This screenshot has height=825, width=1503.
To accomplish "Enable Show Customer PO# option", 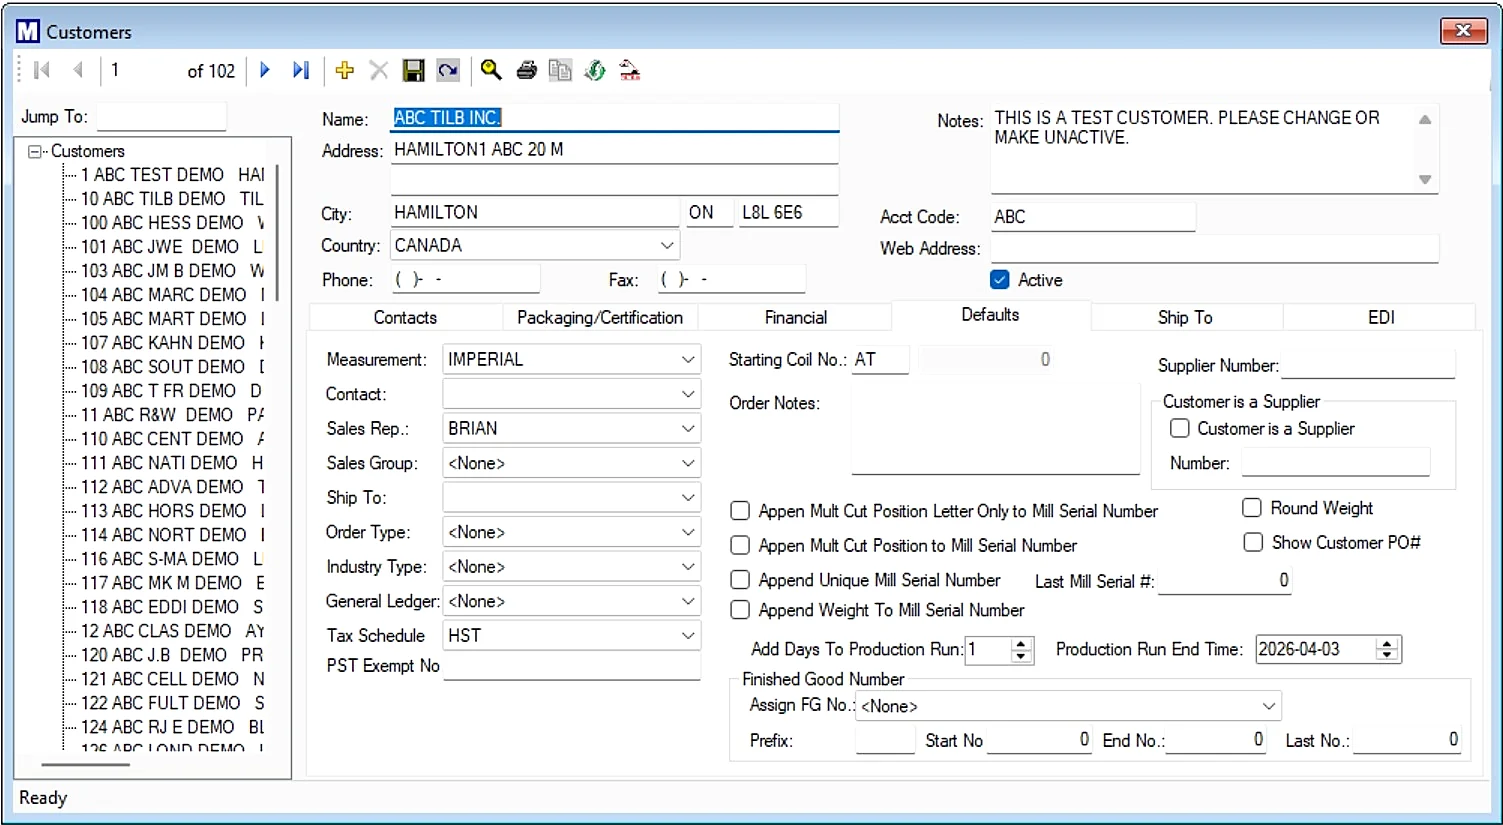I will pos(1253,542).
